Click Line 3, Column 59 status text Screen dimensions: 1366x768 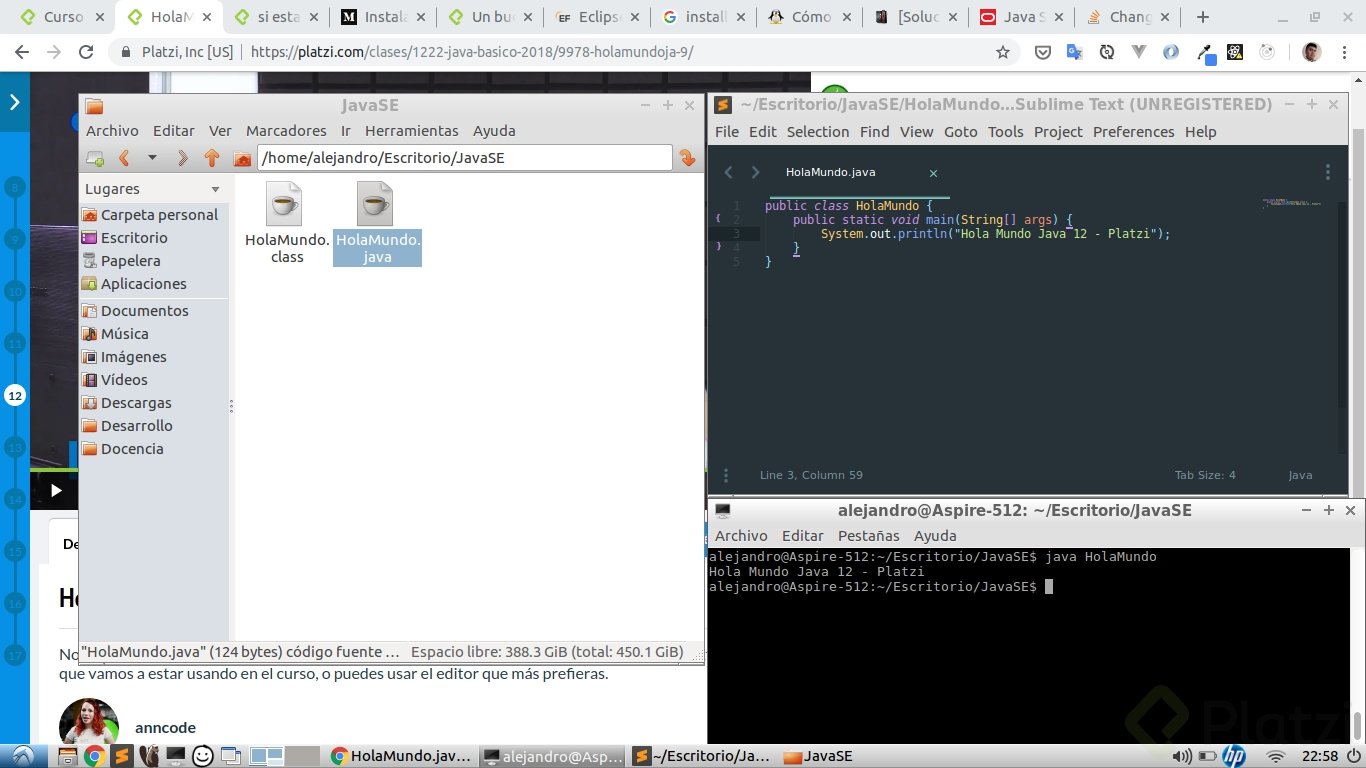click(811, 475)
